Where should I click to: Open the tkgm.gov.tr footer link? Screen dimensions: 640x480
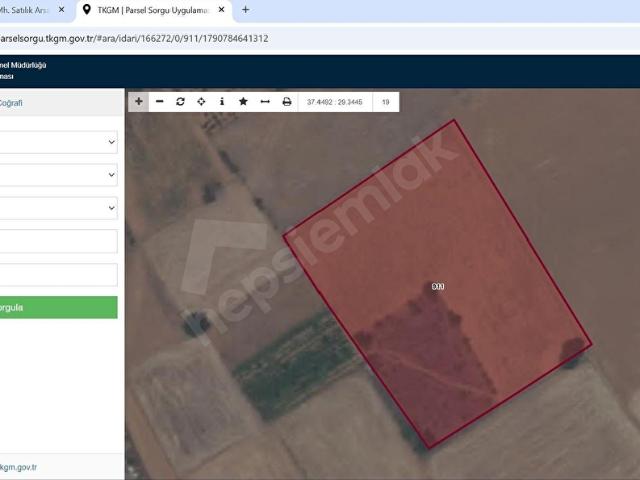pyautogui.click(x=18, y=467)
